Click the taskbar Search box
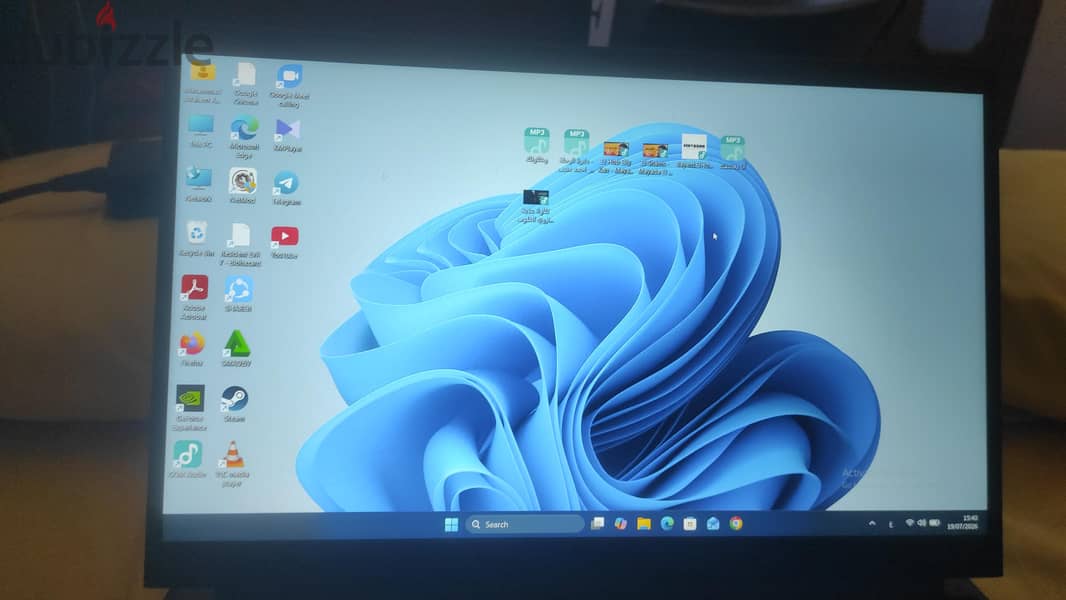The height and width of the screenshot is (600, 1066). [523, 524]
